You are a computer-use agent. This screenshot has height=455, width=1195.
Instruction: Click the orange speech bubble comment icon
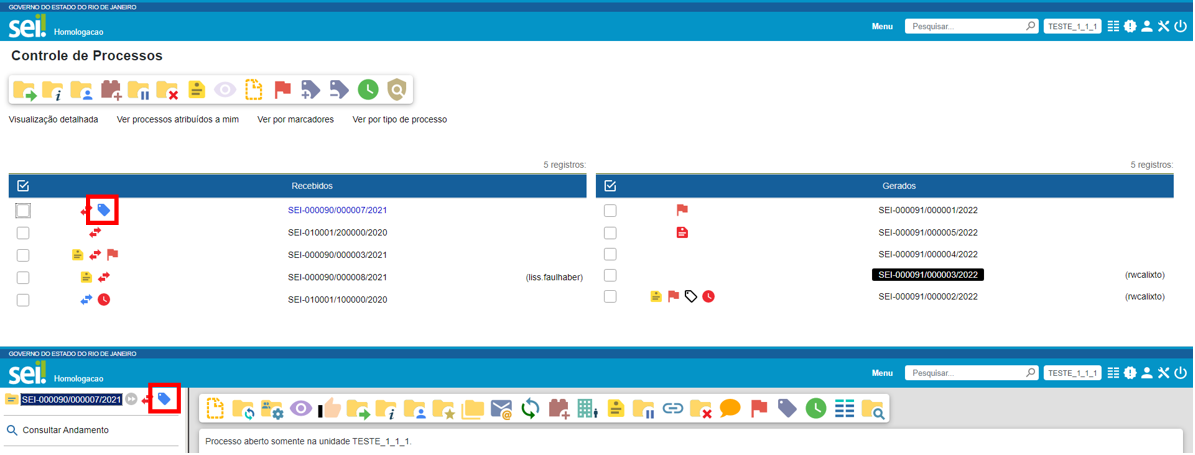tap(730, 408)
